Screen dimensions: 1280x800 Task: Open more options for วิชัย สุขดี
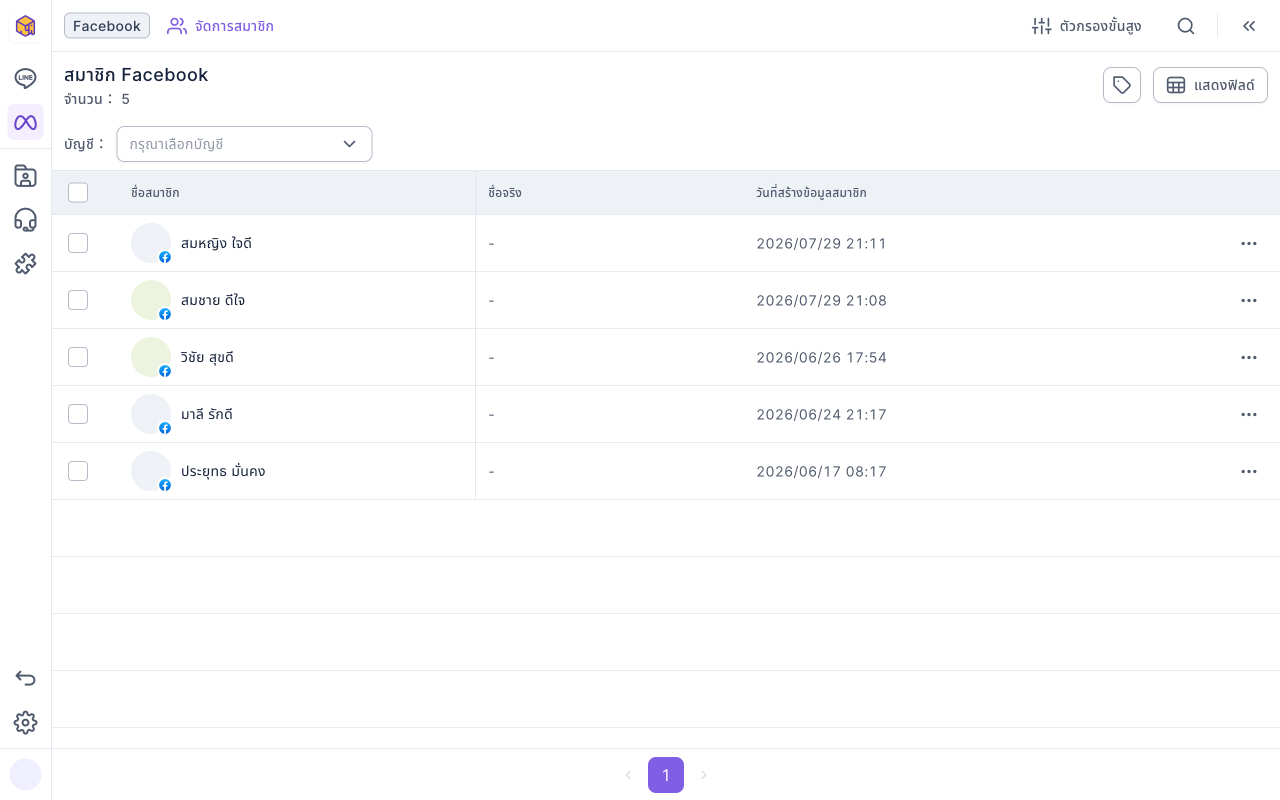pyautogui.click(x=1249, y=357)
